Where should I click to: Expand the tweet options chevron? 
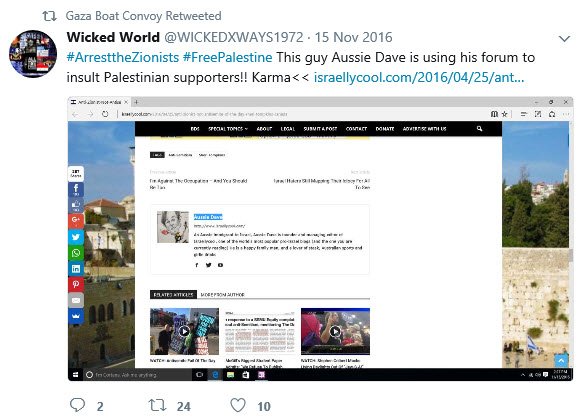pyautogui.click(x=564, y=38)
